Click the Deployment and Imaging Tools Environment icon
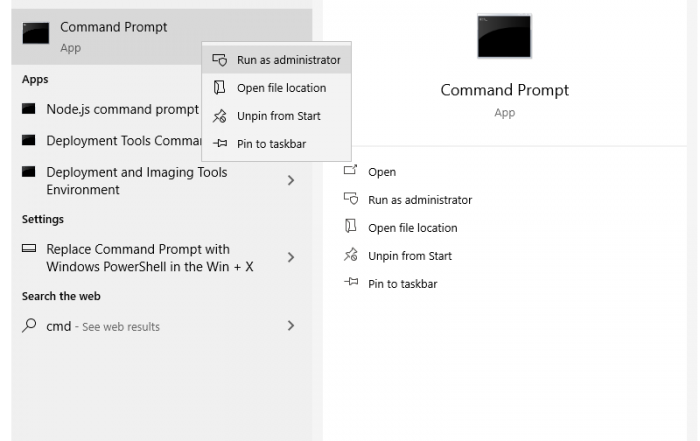Image resolution: width=700 pixels, height=441 pixels. 29,172
